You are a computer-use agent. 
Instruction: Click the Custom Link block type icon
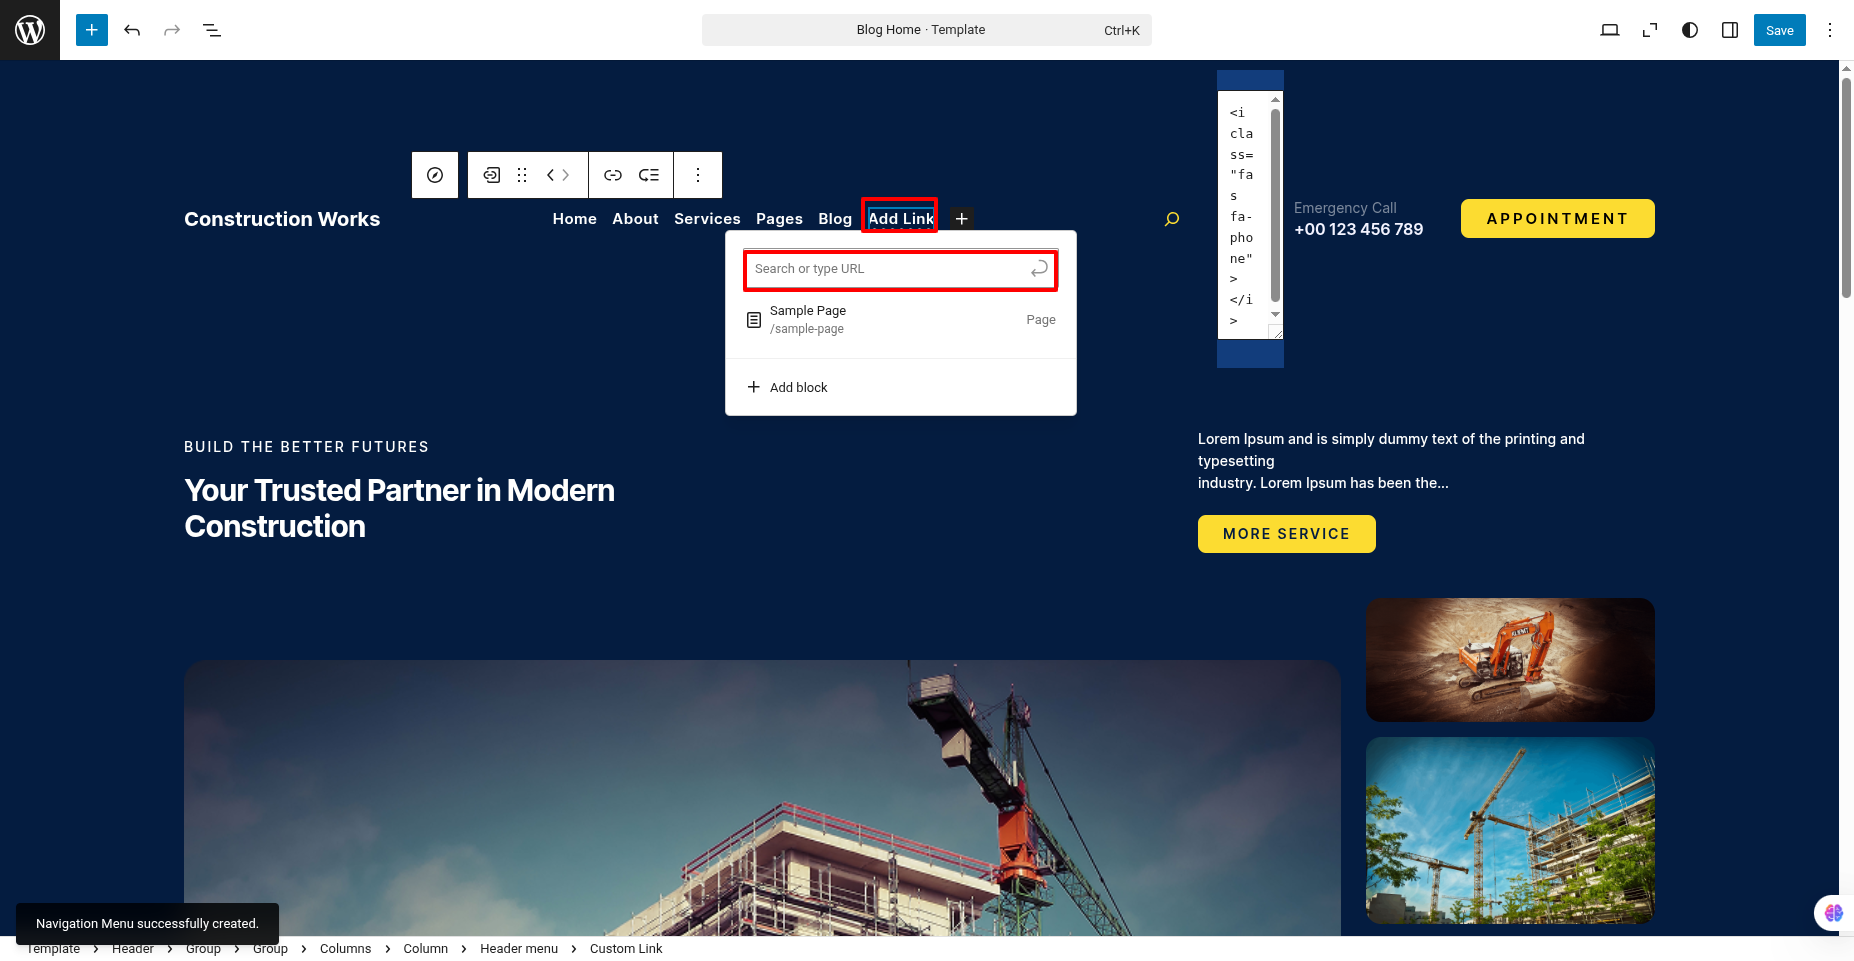click(x=491, y=175)
